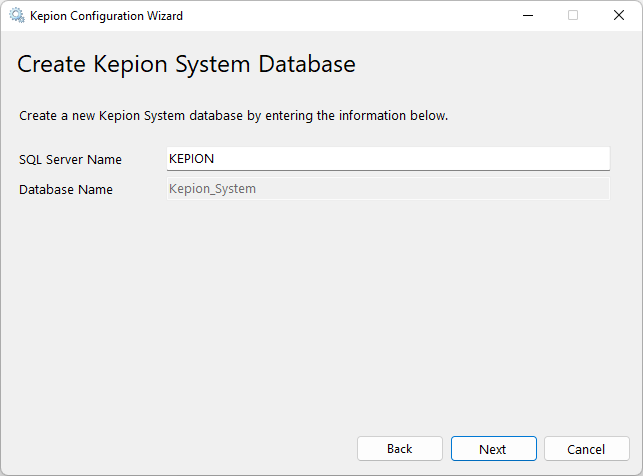Click the disabled maximize window button
The height and width of the screenshot is (476, 643).
(573, 16)
